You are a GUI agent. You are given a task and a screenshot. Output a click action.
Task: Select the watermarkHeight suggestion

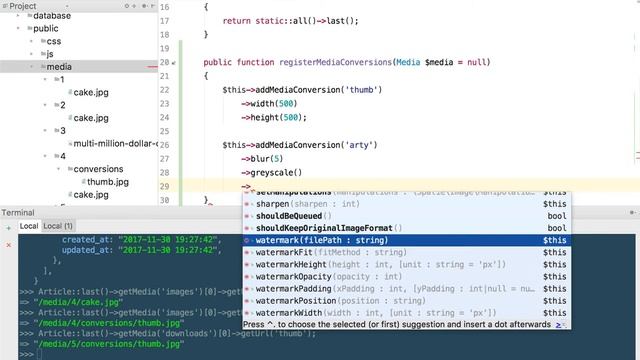pos(406,264)
